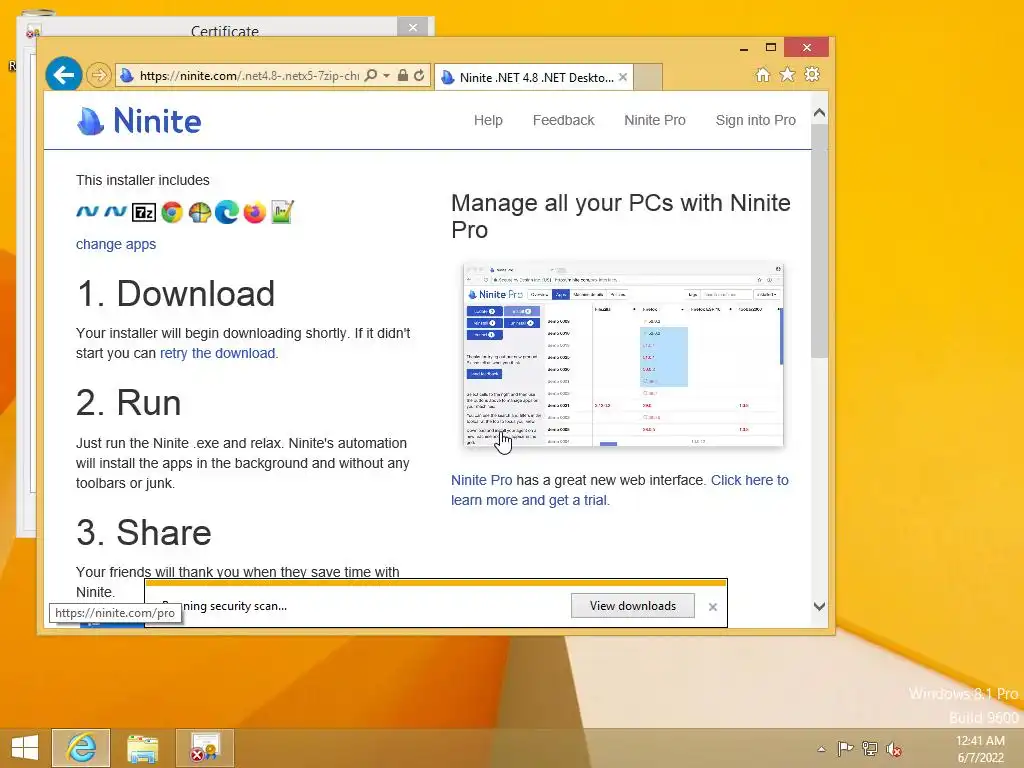Click the 7-Zip icon in installer list
The height and width of the screenshot is (768, 1024).
pyautogui.click(x=144, y=212)
